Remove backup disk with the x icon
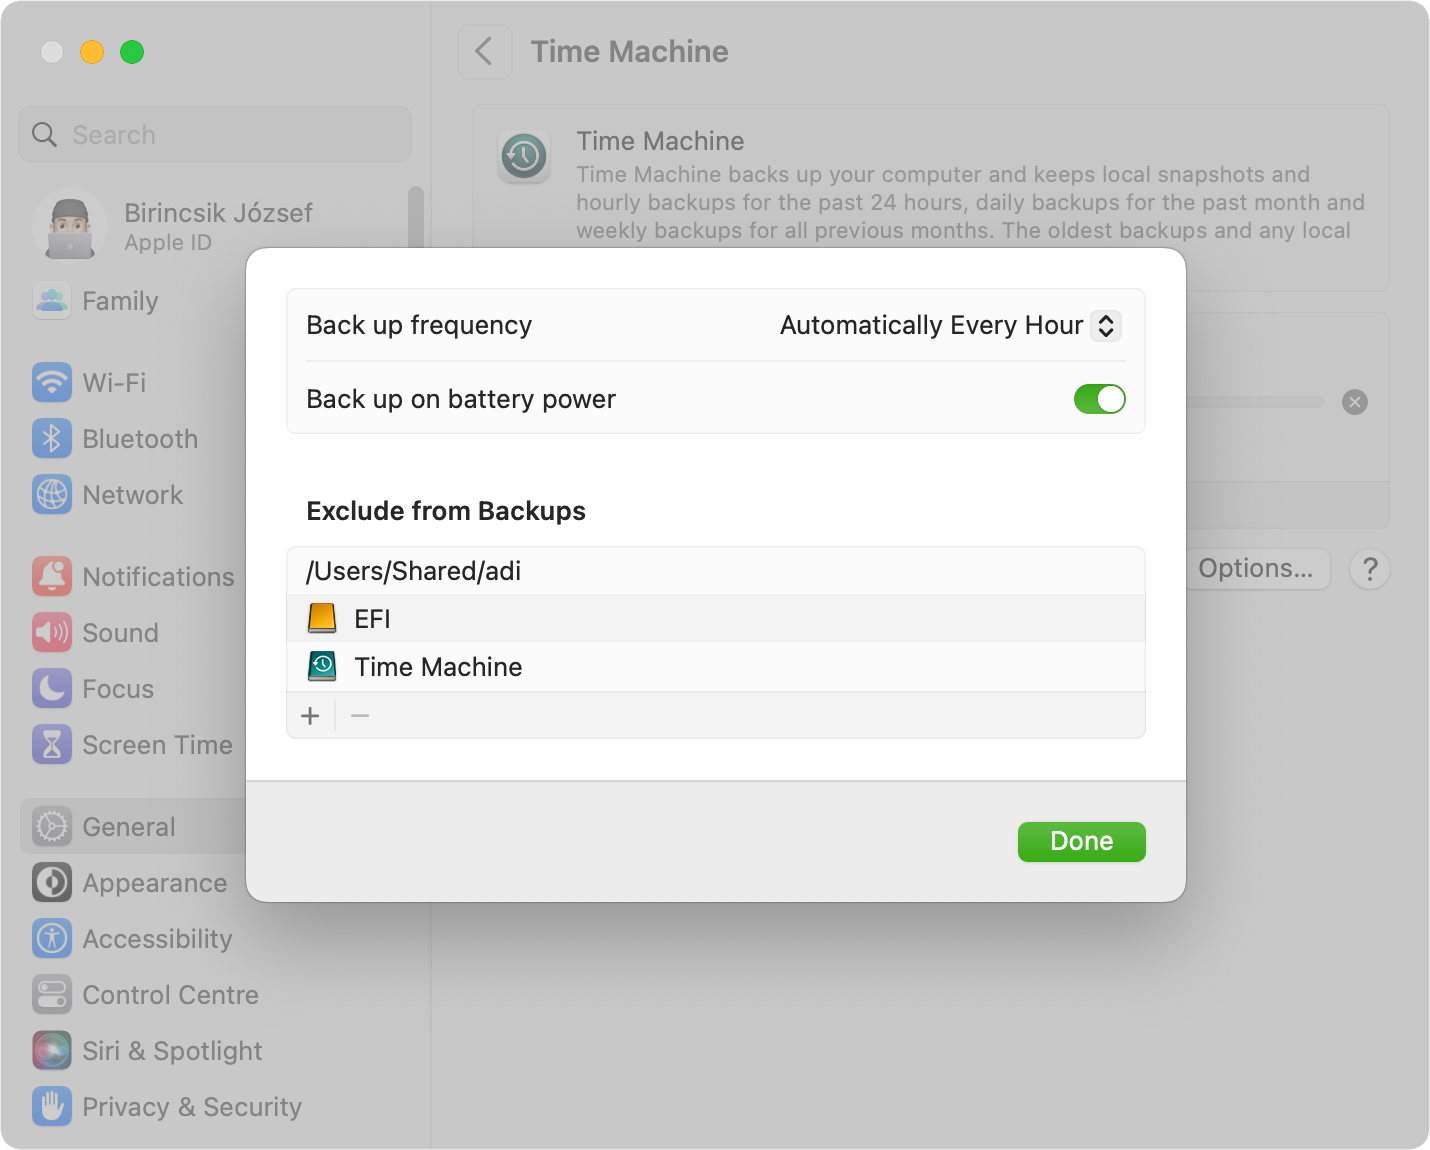This screenshot has height=1150, width=1430. point(1355,402)
